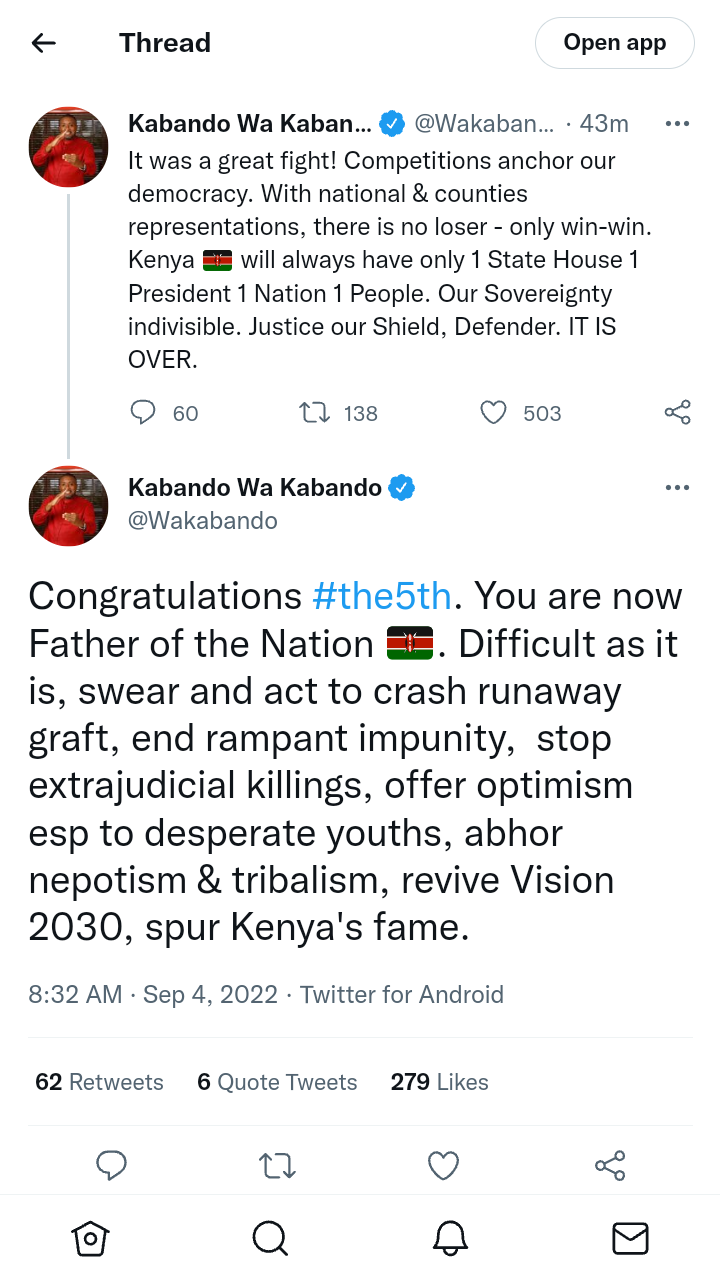Screen dimensions: 720x1281
Task: Open Kabando's profile picture on main tweet
Action: (68, 506)
